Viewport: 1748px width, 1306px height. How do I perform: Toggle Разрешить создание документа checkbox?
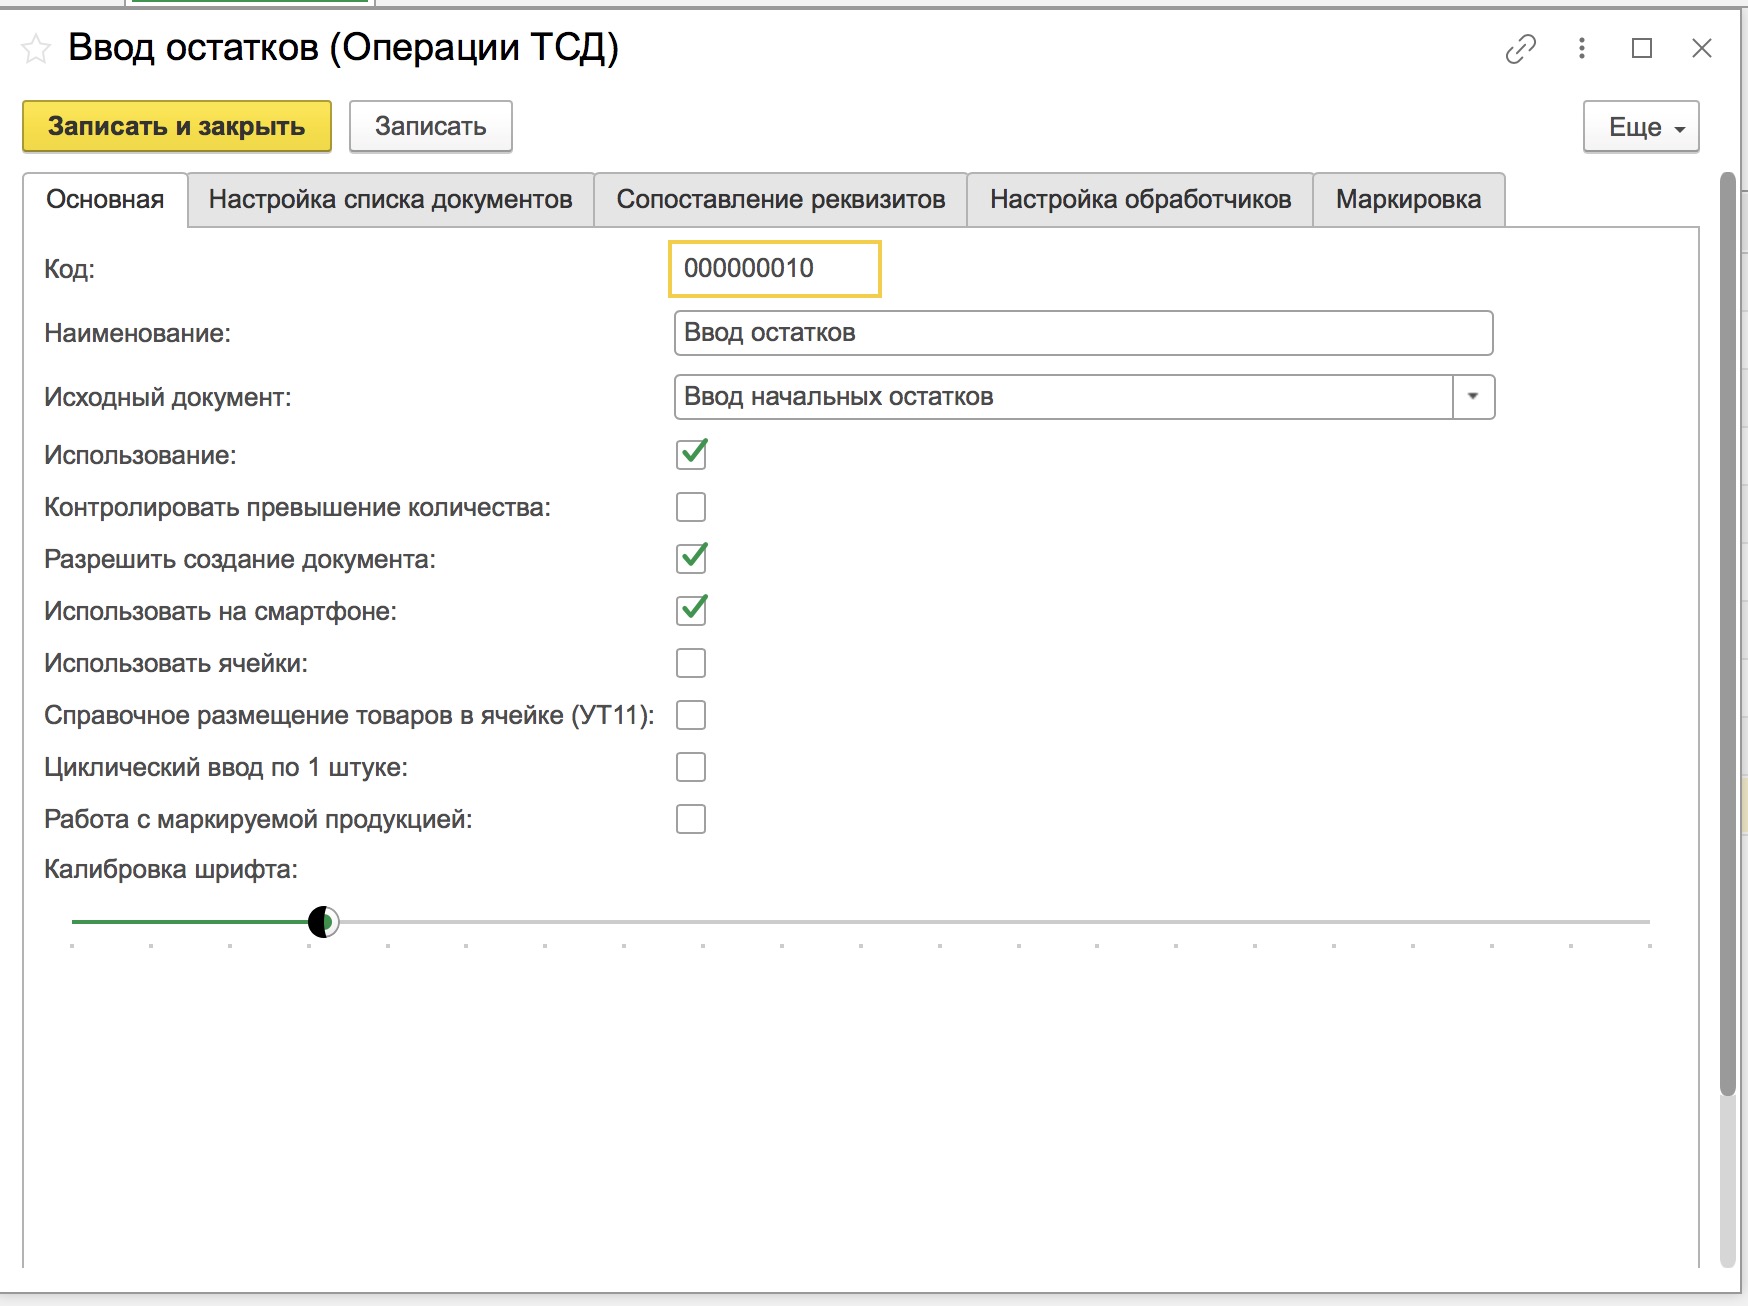tap(691, 559)
